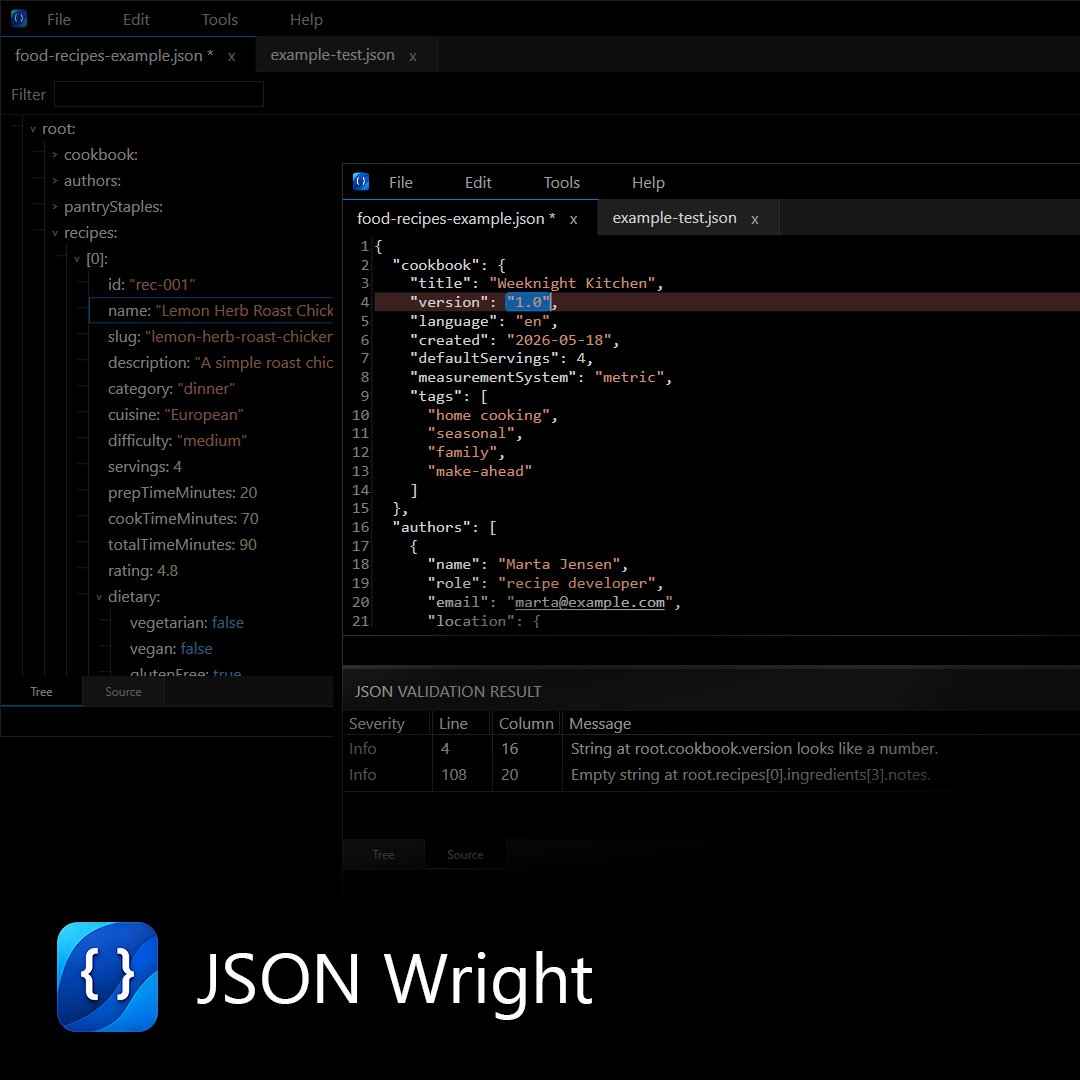
Task: Select the name Lemon Herb Roast row
Action: coord(211,311)
